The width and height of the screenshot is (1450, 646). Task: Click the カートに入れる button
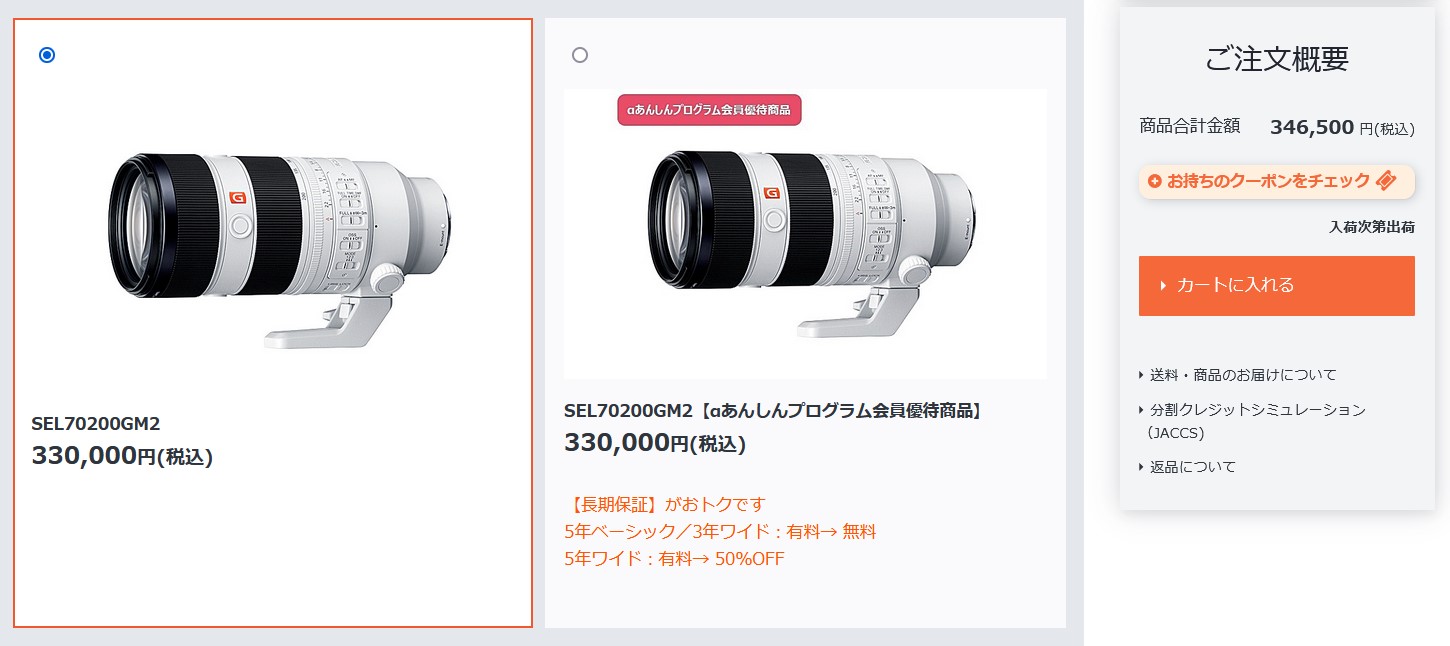pyautogui.click(x=1276, y=286)
